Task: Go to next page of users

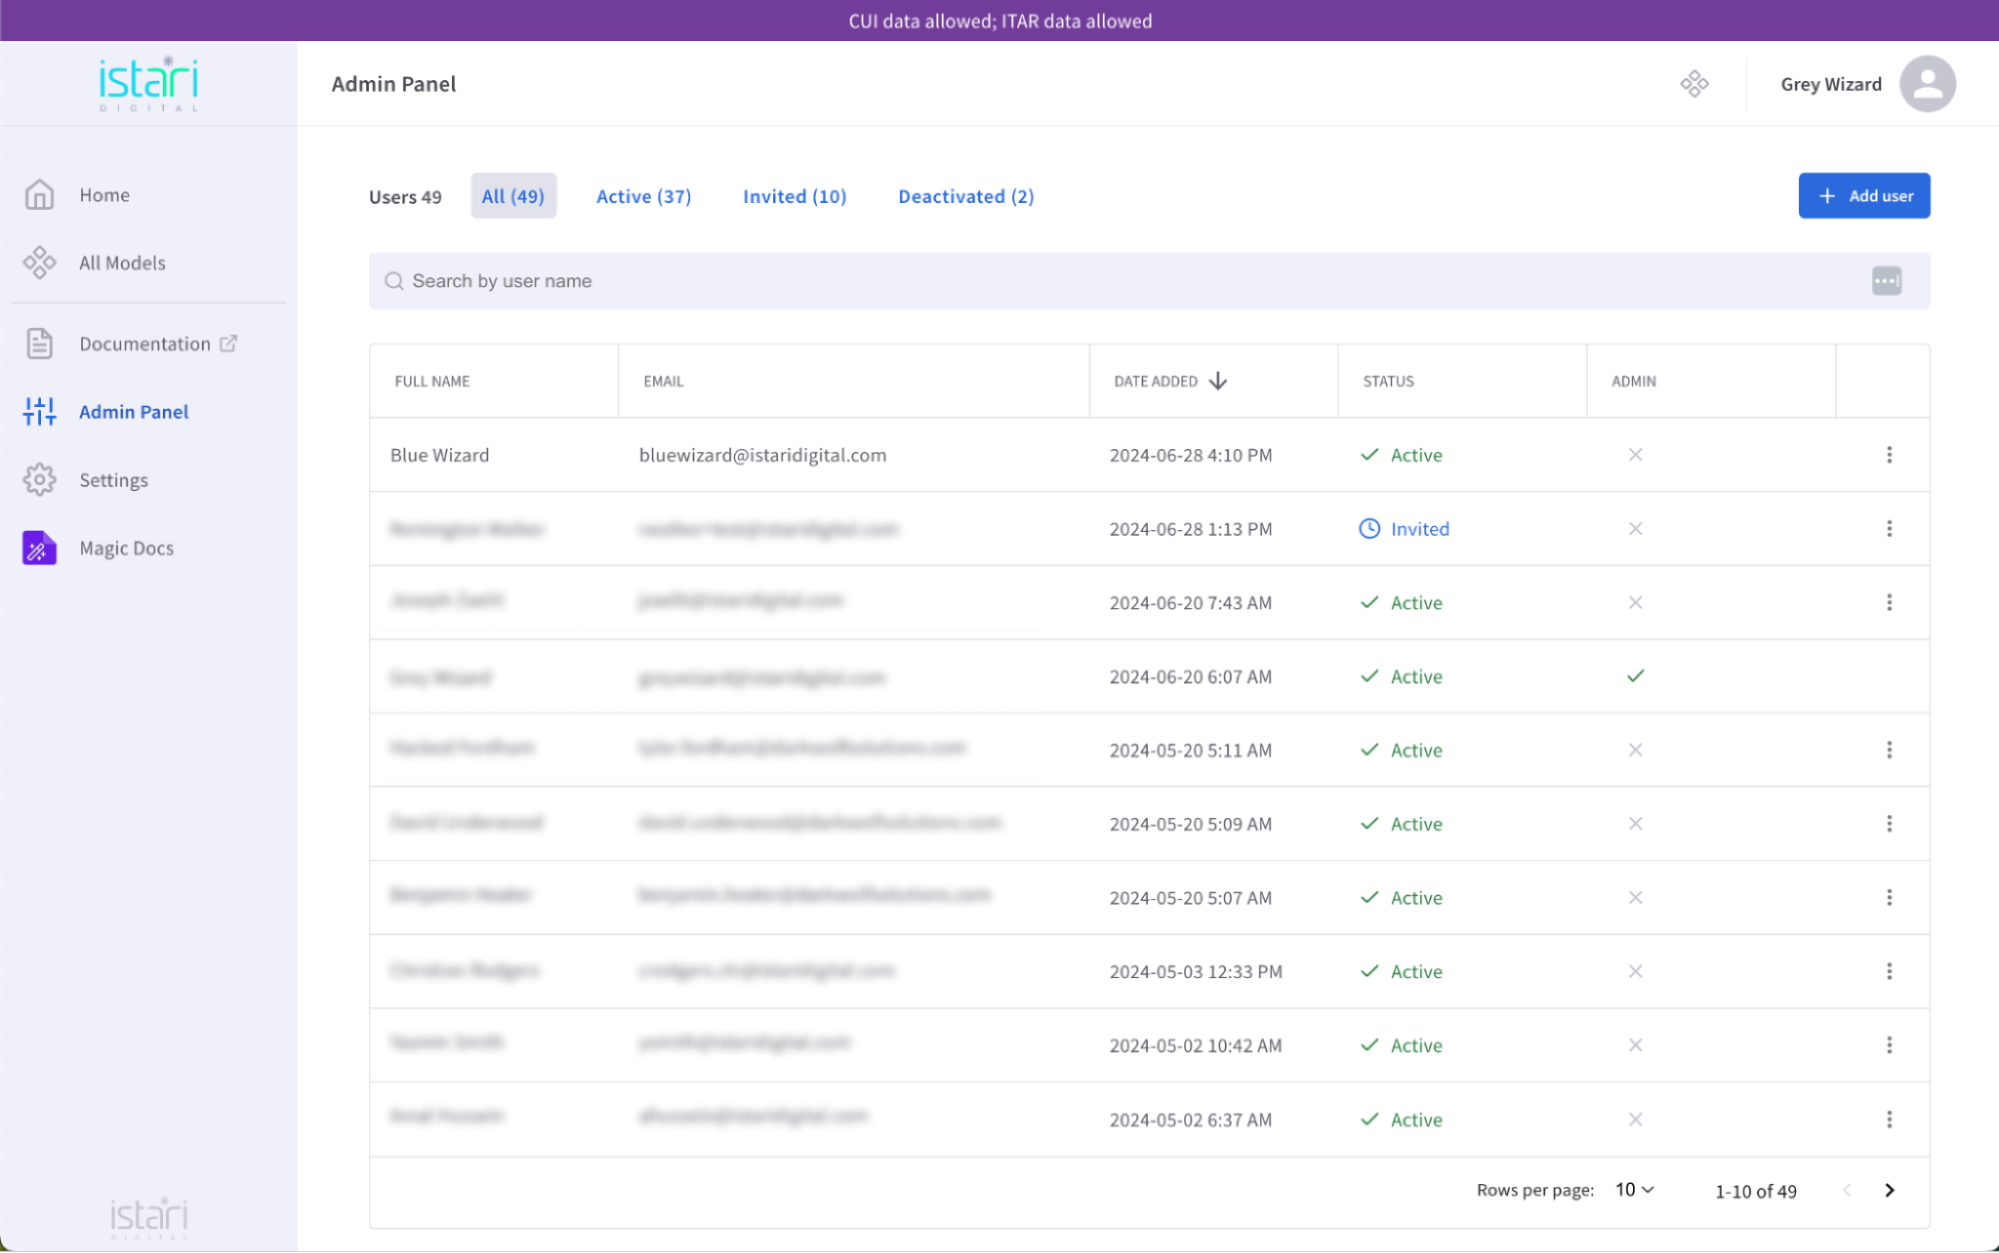Action: point(1889,1190)
